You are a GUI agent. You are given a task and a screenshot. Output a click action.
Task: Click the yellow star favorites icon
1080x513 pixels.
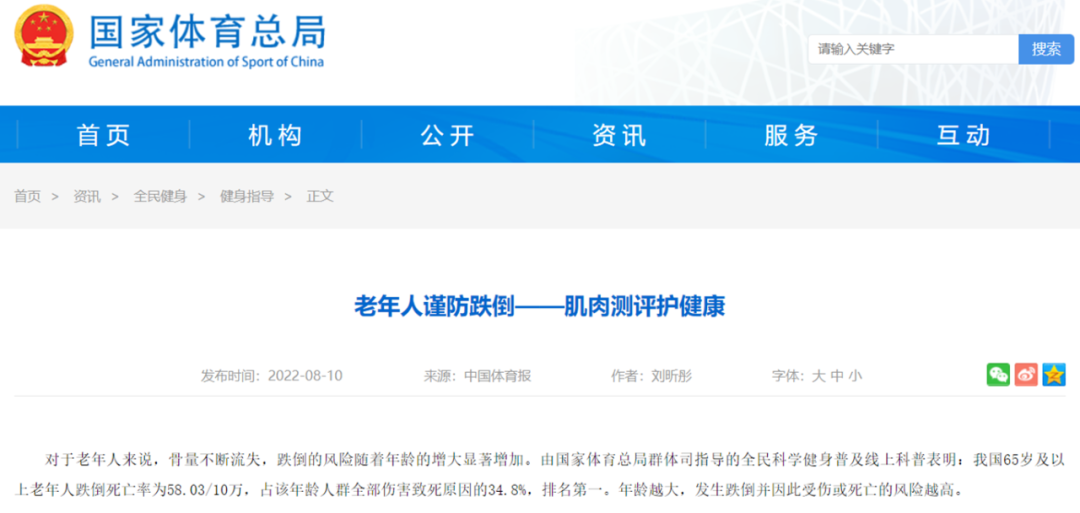coord(1054,375)
